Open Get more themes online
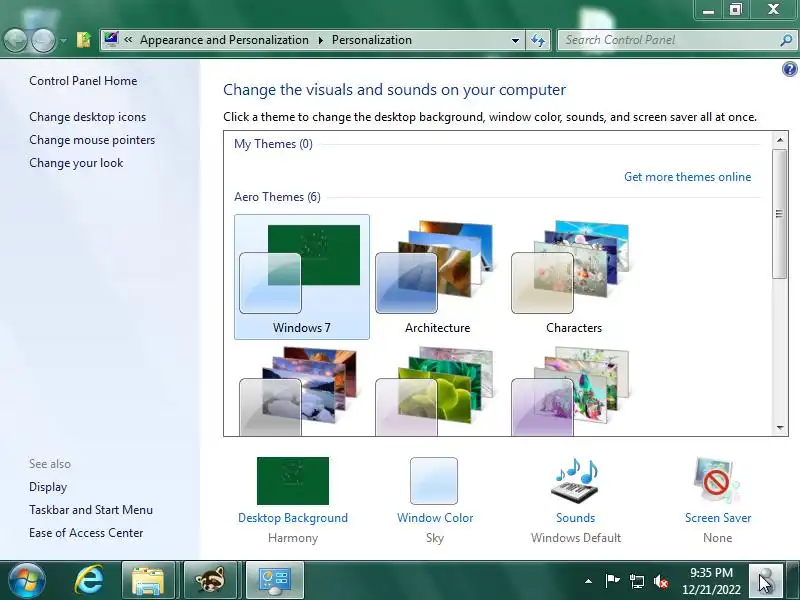The image size is (800, 600). point(687,177)
